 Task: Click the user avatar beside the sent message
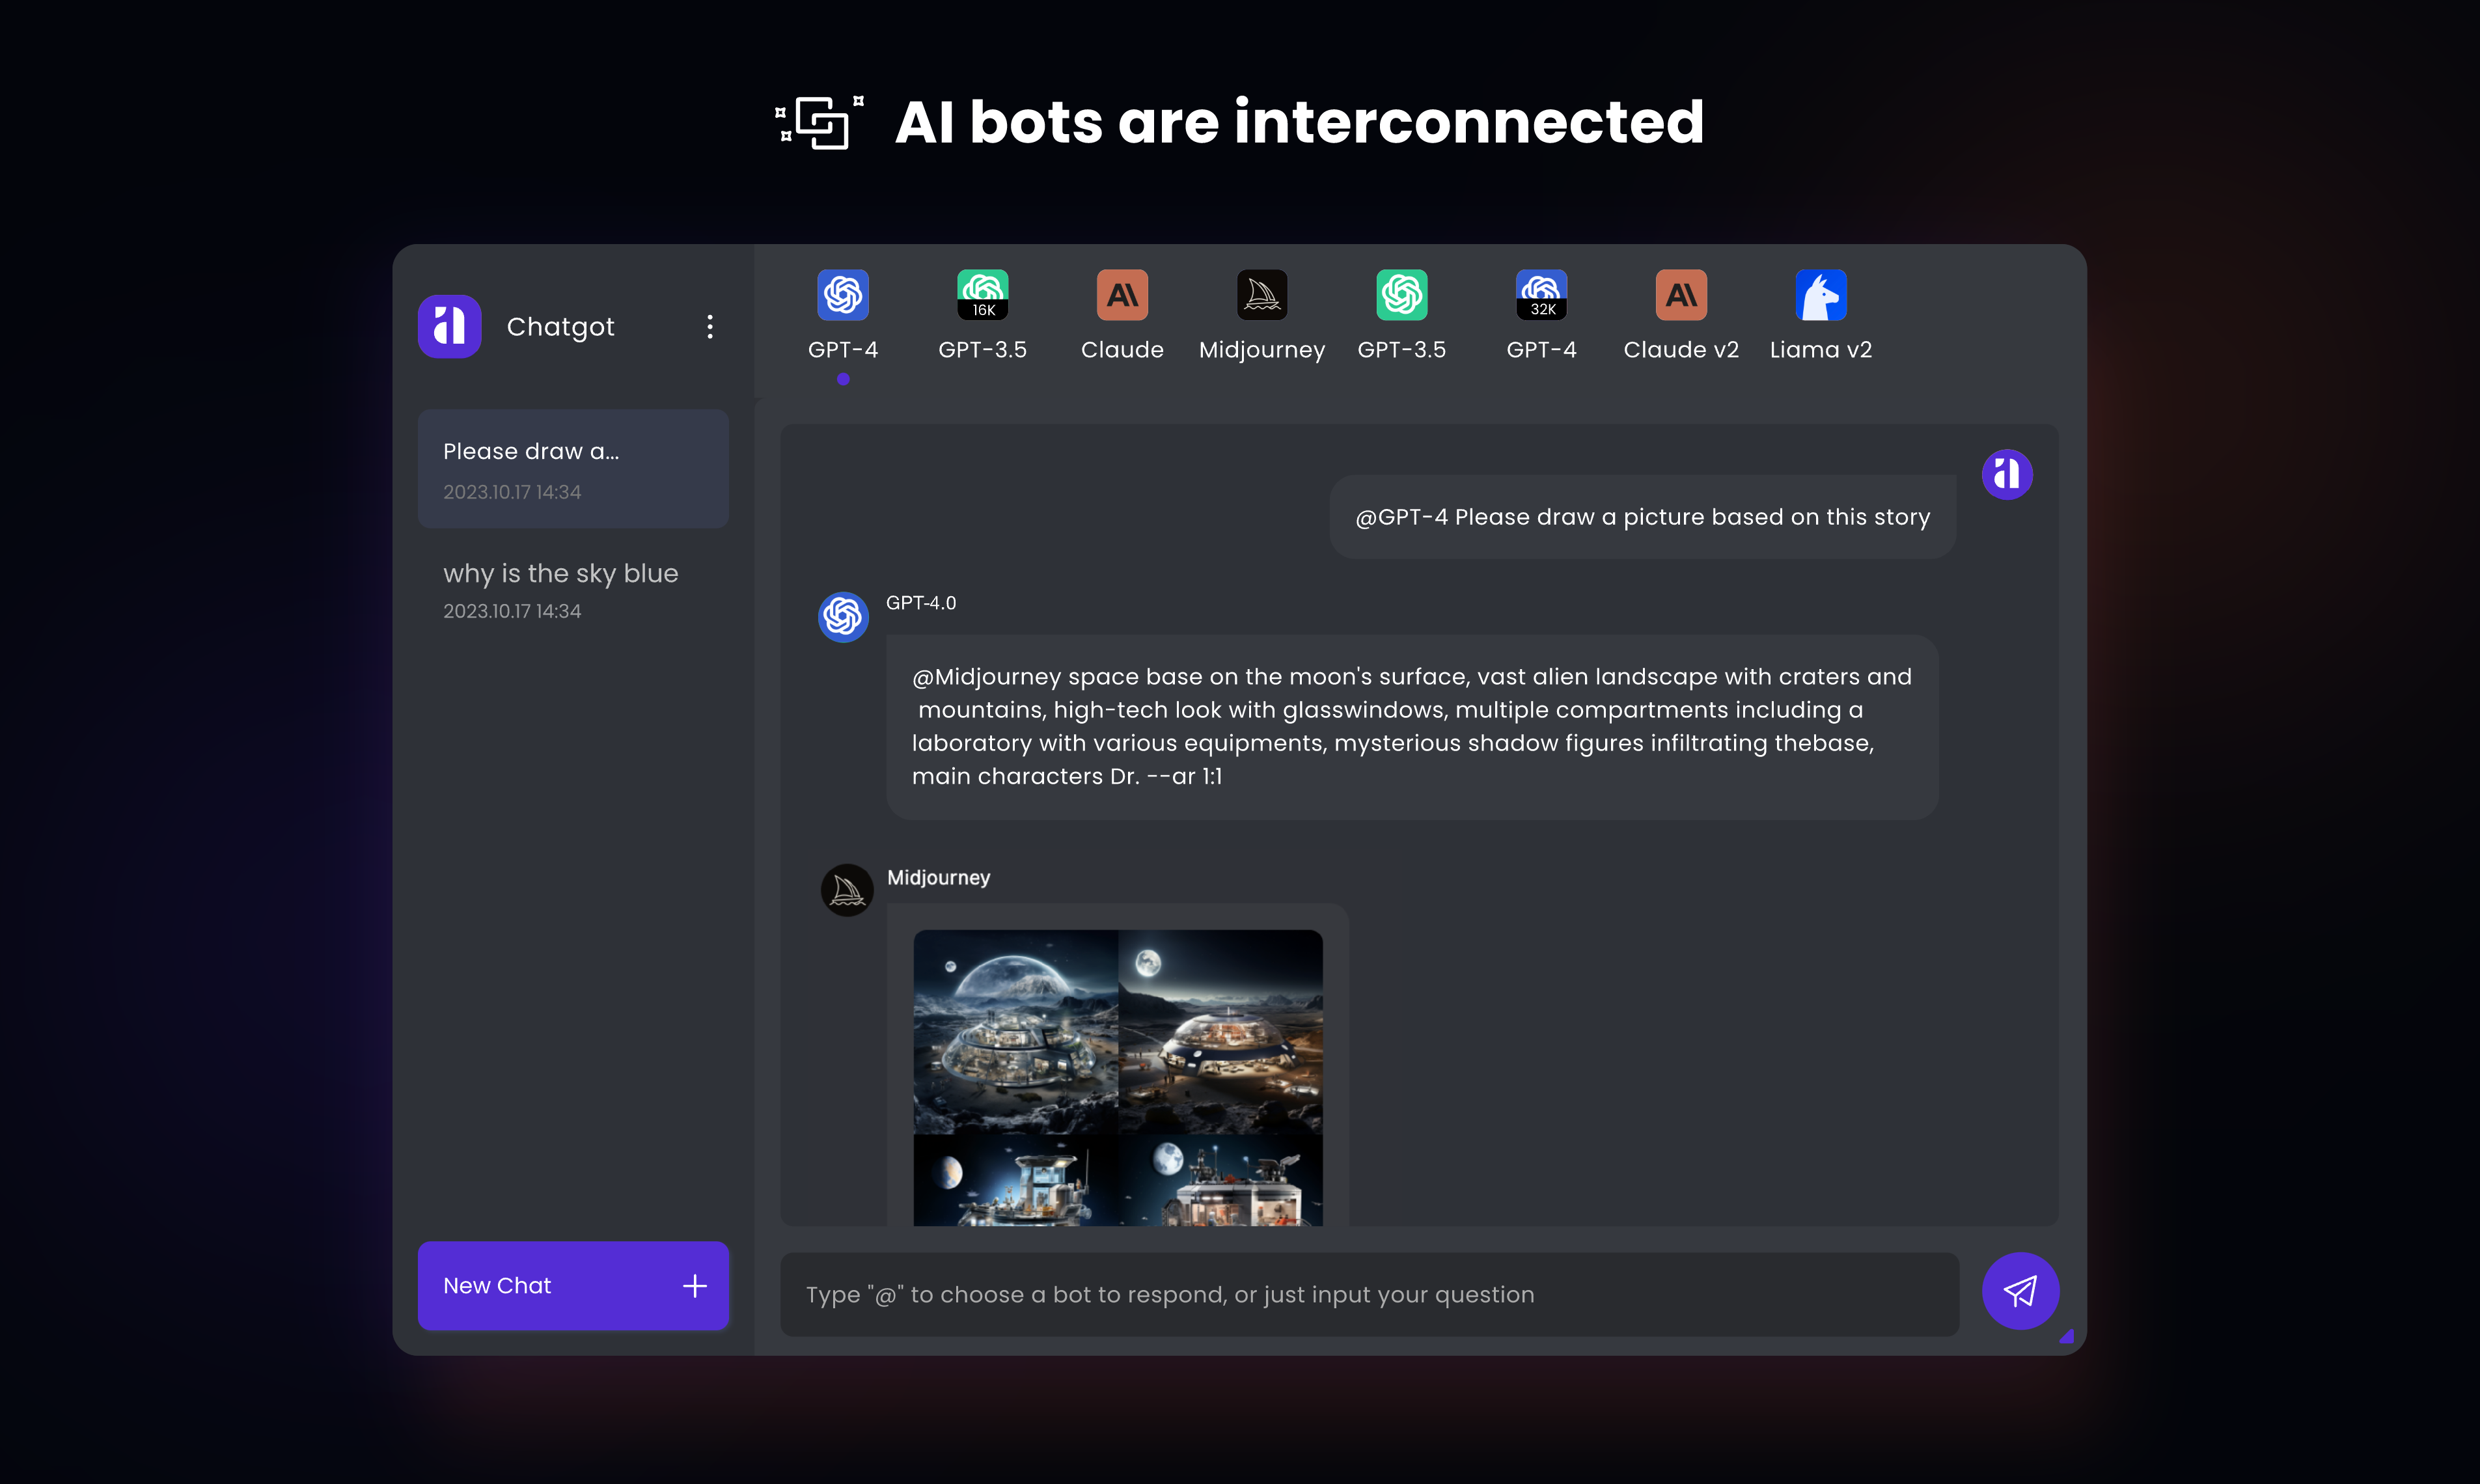(2006, 474)
